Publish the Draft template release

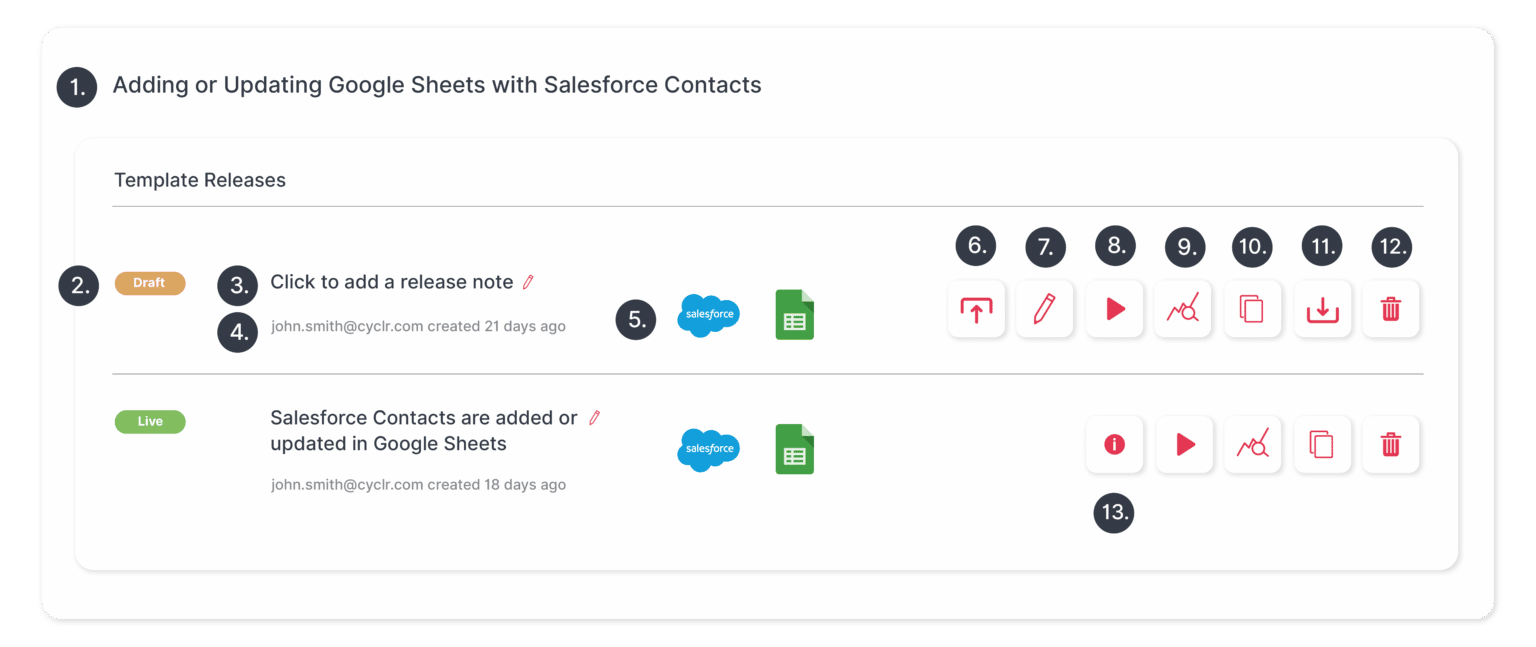pos(976,309)
